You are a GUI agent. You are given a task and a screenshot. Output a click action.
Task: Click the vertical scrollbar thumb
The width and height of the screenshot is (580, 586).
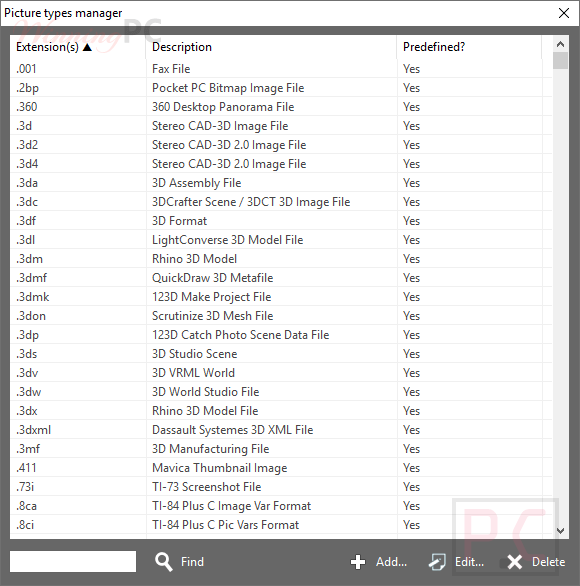560,61
